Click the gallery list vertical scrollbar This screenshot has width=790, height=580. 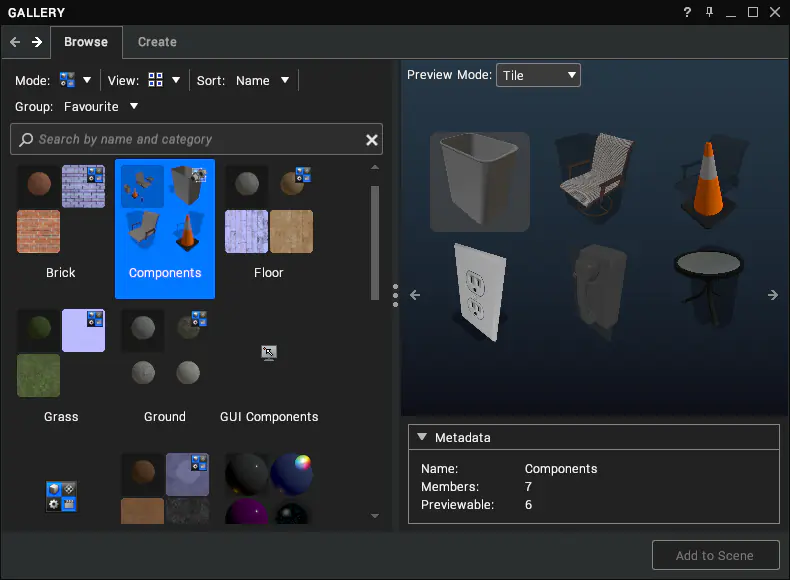point(375,243)
